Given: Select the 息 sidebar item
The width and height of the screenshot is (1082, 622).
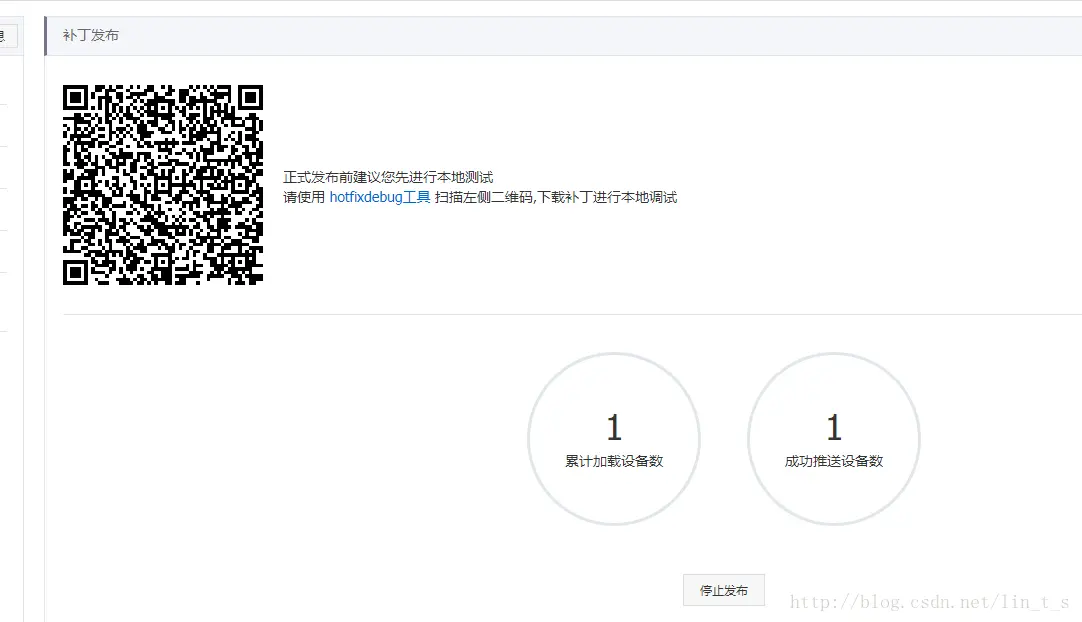Looking at the screenshot, I should pos(7,37).
